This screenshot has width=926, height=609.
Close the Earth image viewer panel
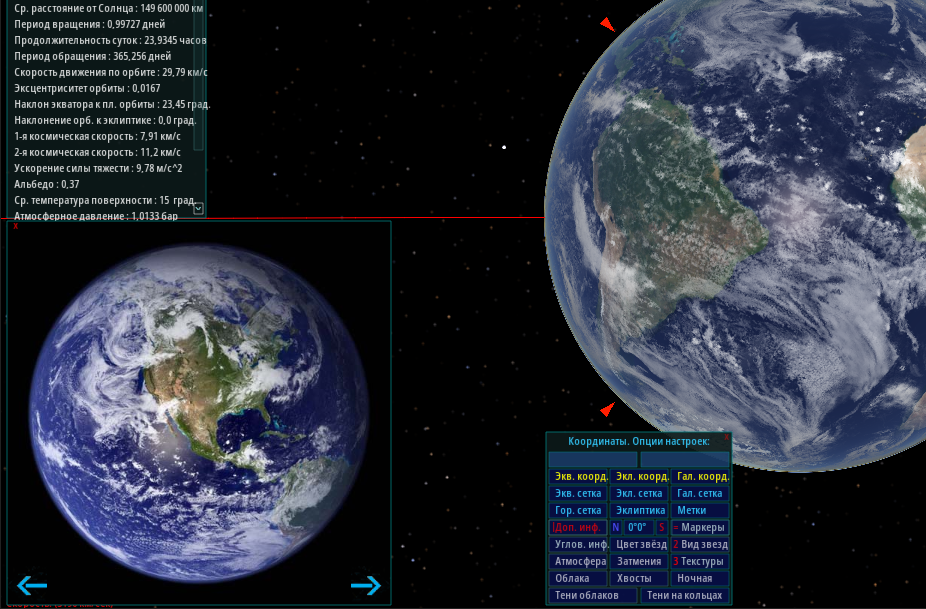coord(15,226)
